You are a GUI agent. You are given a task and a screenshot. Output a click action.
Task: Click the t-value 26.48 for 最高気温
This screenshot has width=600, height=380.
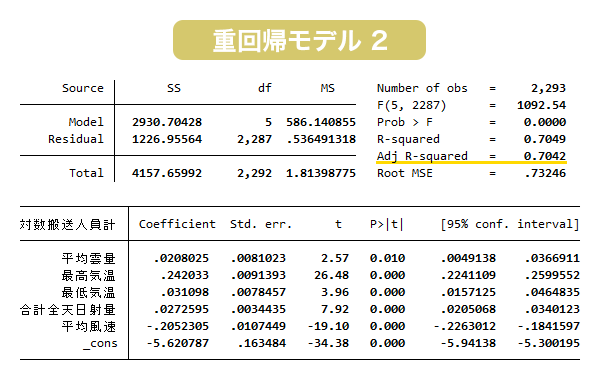tap(331, 275)
